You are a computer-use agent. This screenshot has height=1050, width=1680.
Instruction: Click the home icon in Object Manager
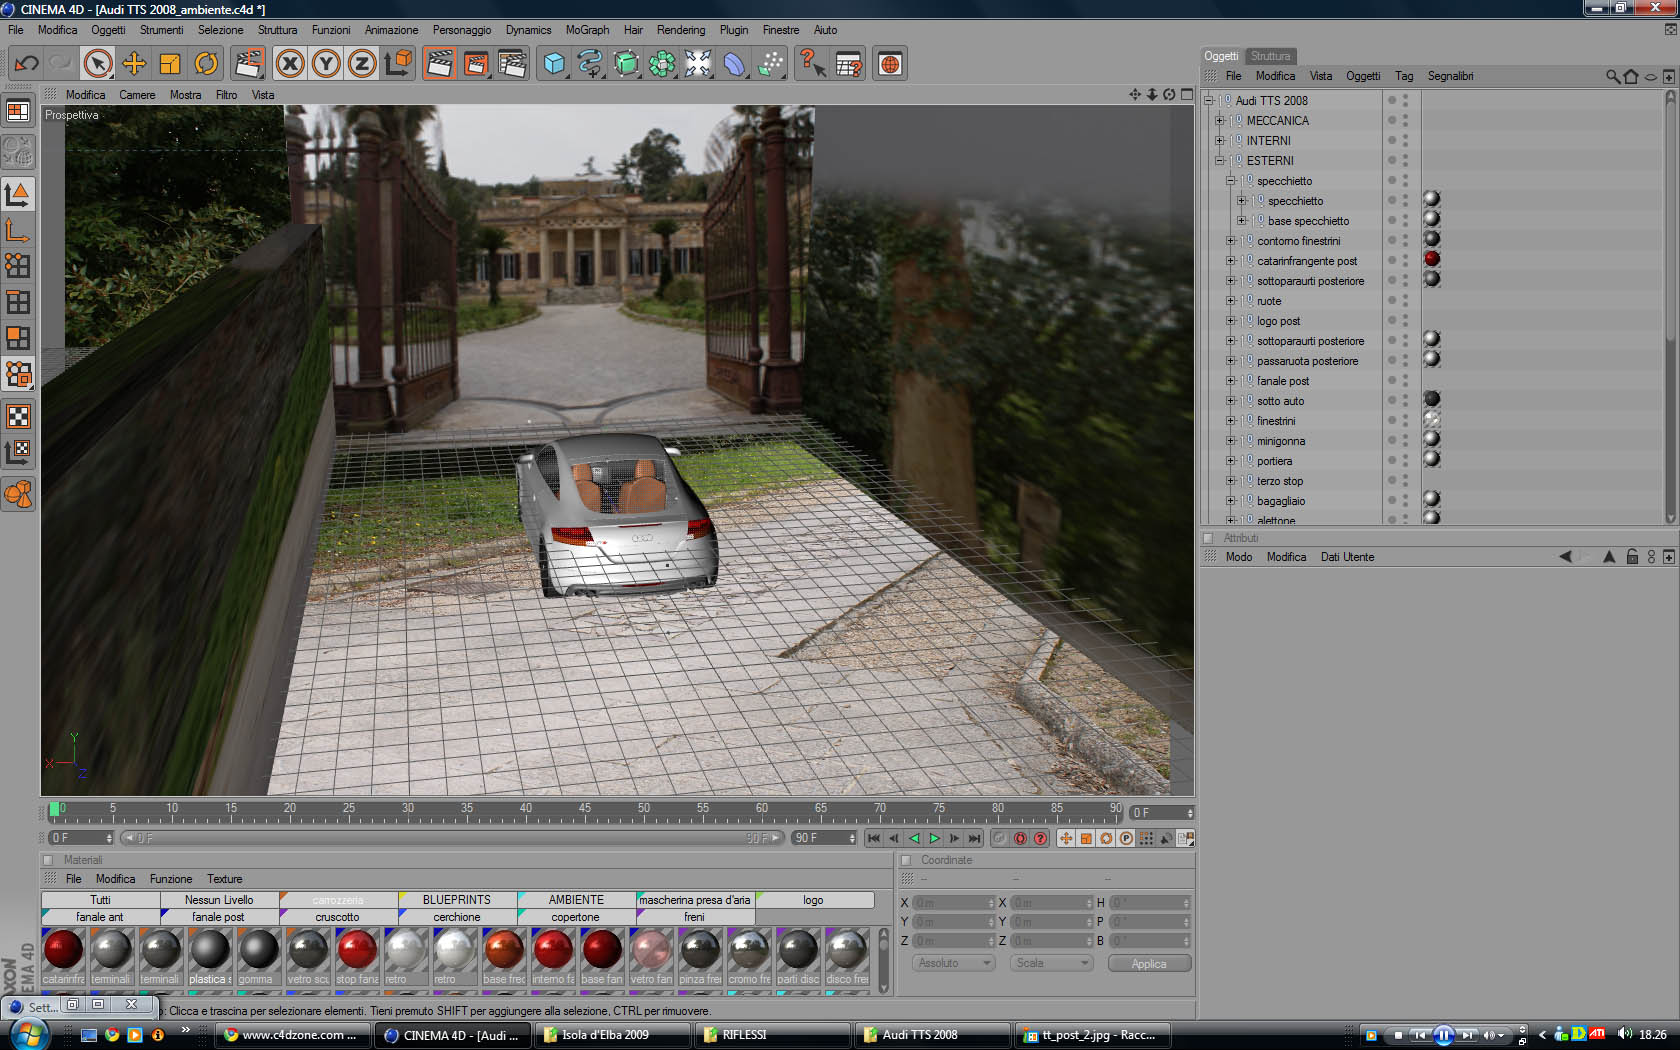click(x=1631, y=76)
